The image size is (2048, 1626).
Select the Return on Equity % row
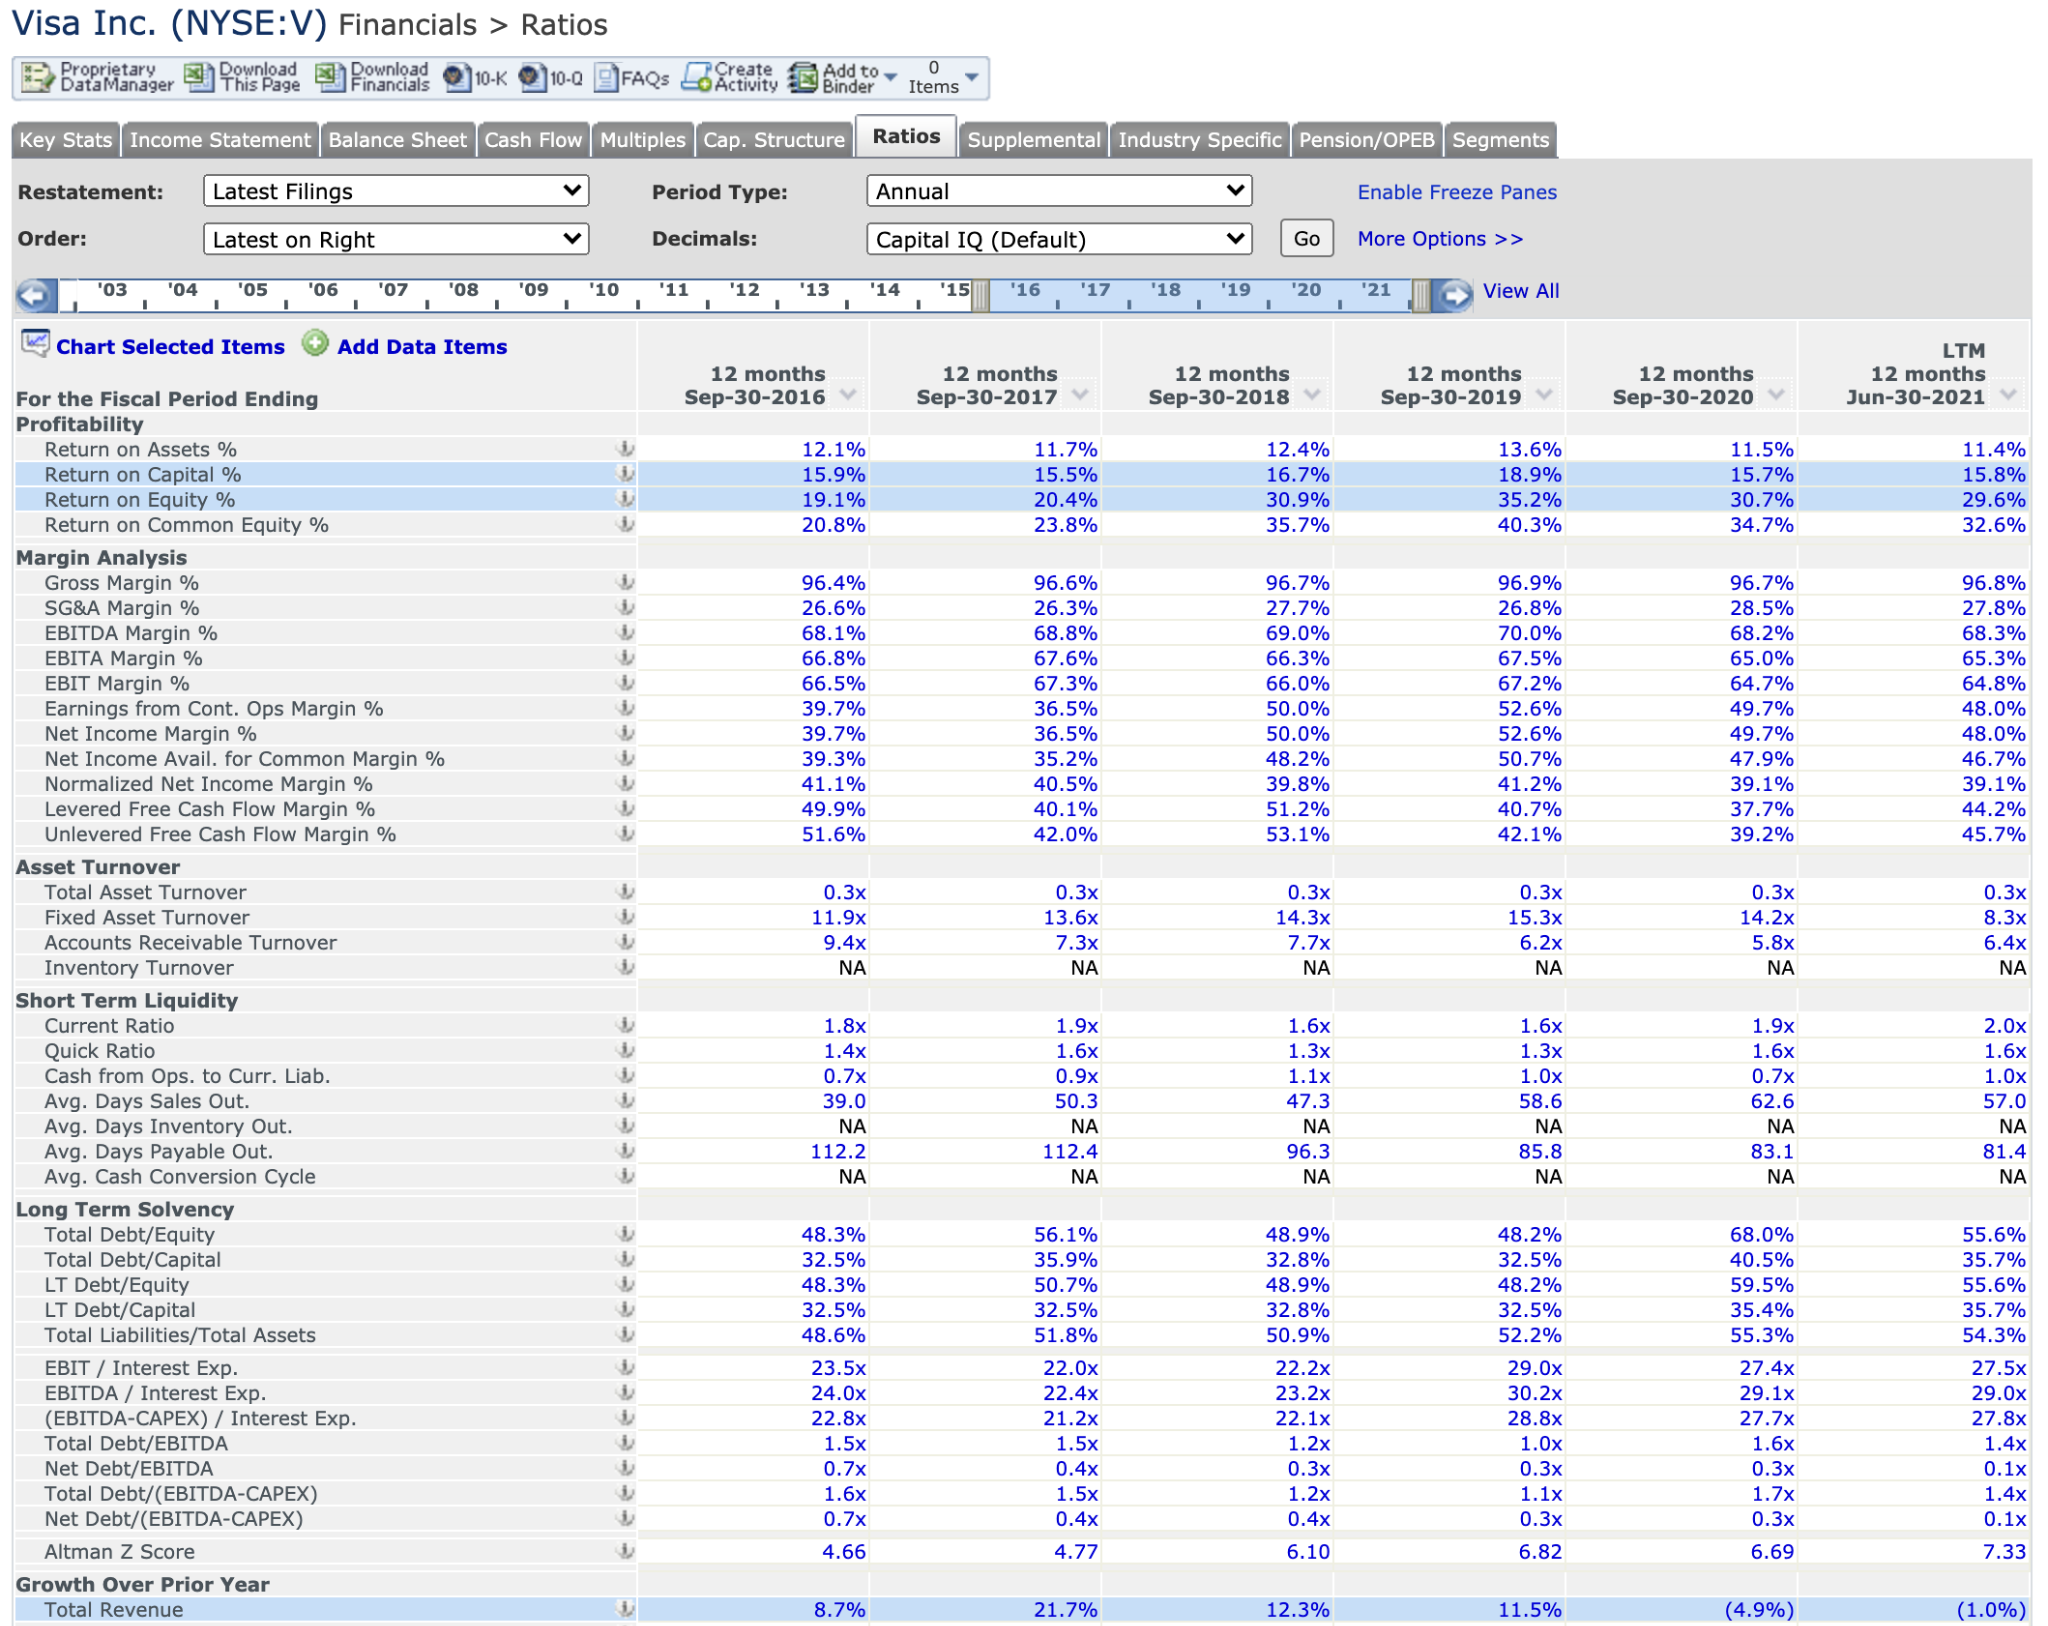click(x=1022, y=500)
